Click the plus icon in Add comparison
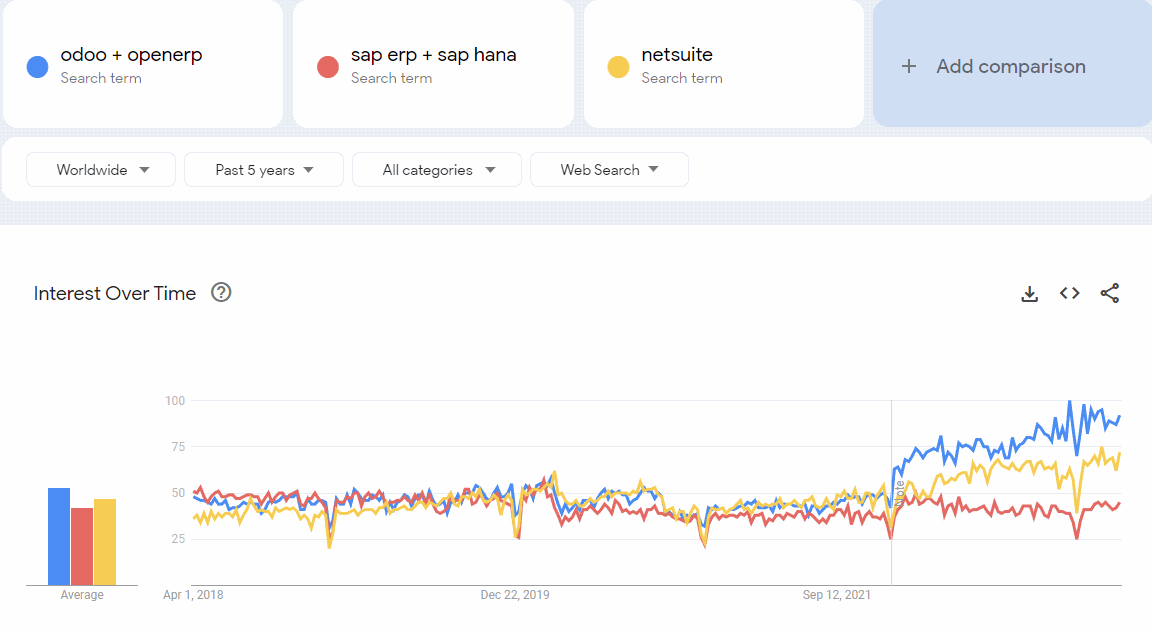Viewport: 1152px width, 634px height. 908,66
